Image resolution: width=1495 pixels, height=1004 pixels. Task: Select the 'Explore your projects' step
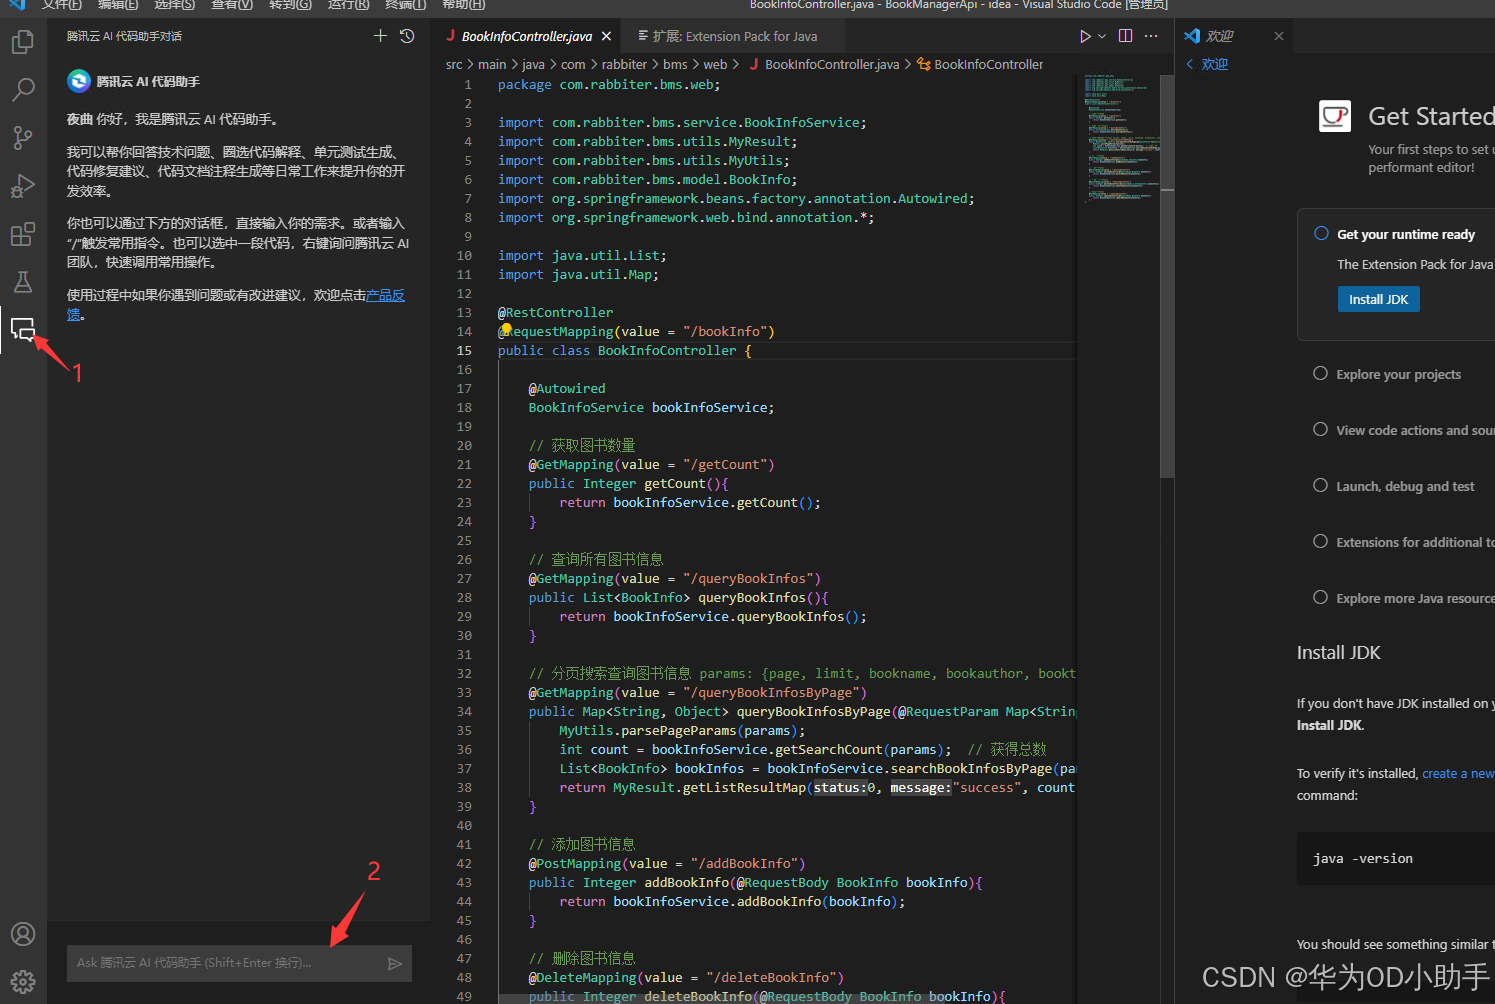click(1398, 374)
